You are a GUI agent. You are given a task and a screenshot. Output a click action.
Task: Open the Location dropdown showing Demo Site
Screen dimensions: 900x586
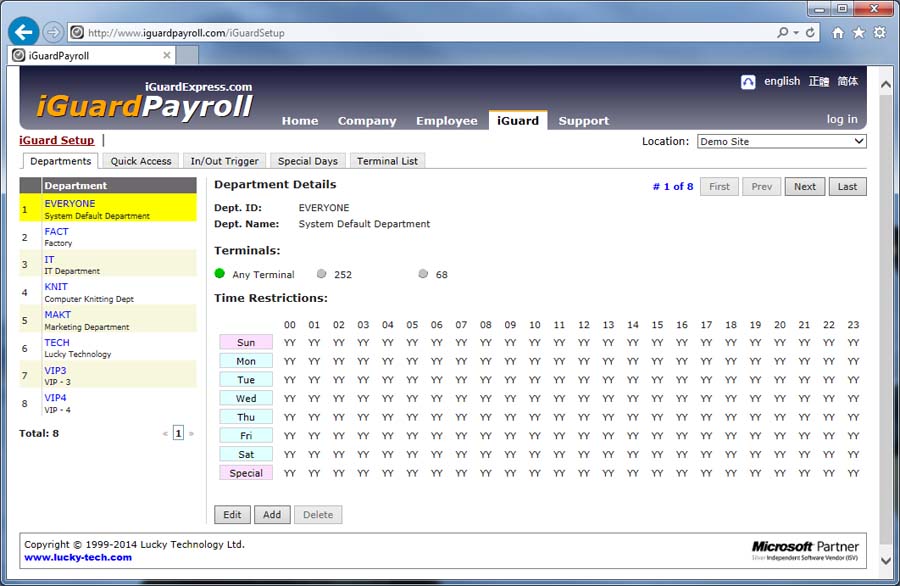(782, 141)
